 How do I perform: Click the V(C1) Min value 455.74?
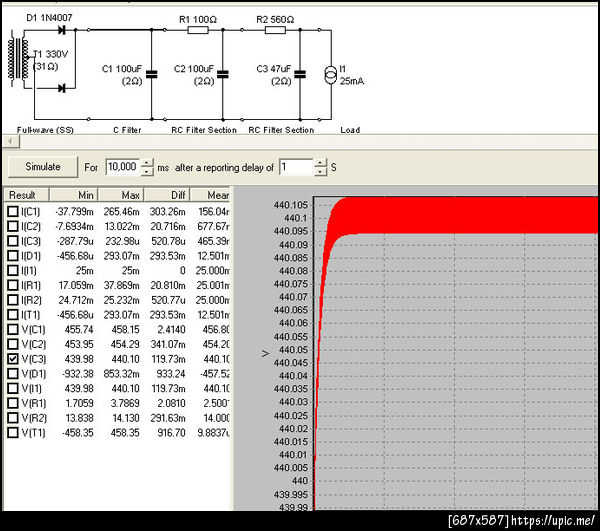79,329
